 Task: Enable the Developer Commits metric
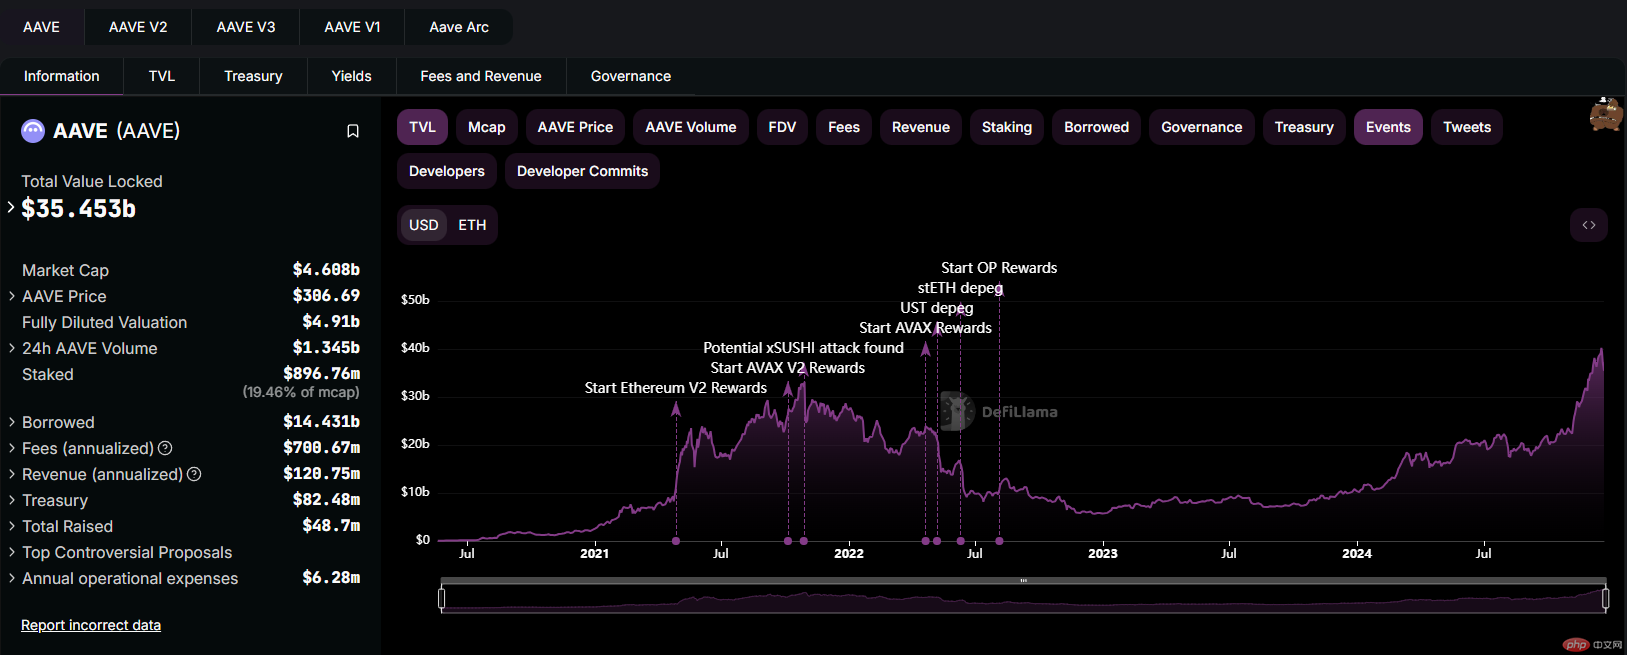coord(582,171)
